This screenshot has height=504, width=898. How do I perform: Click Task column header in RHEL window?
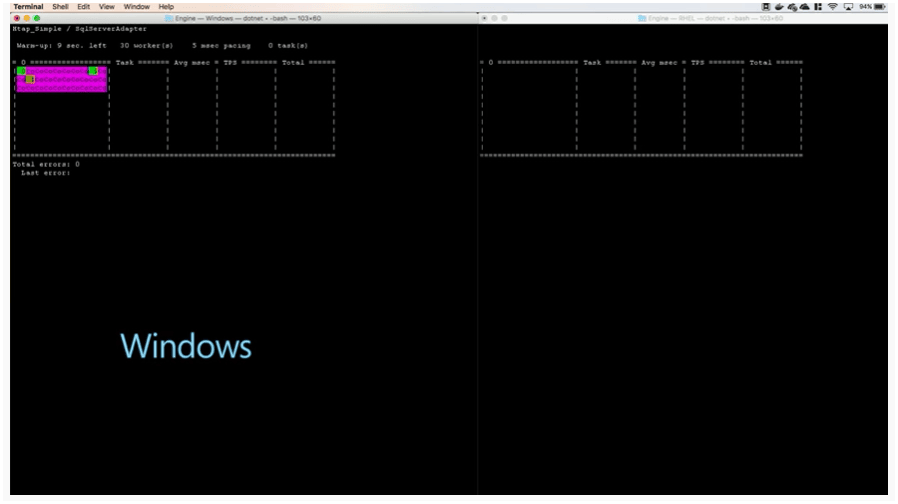tap(592, 62)
